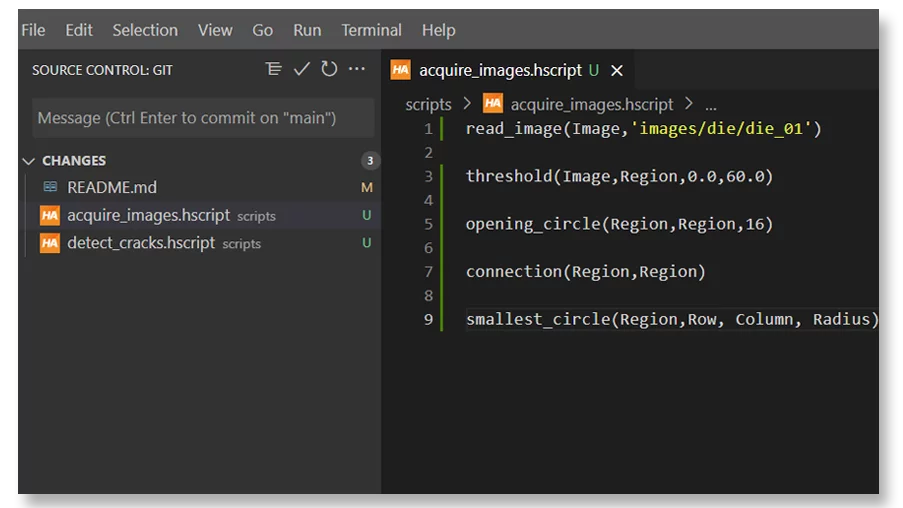Screen dimensions: 903x508
Task: Click the README.md file icon
Action: click(x=50, y=187)
